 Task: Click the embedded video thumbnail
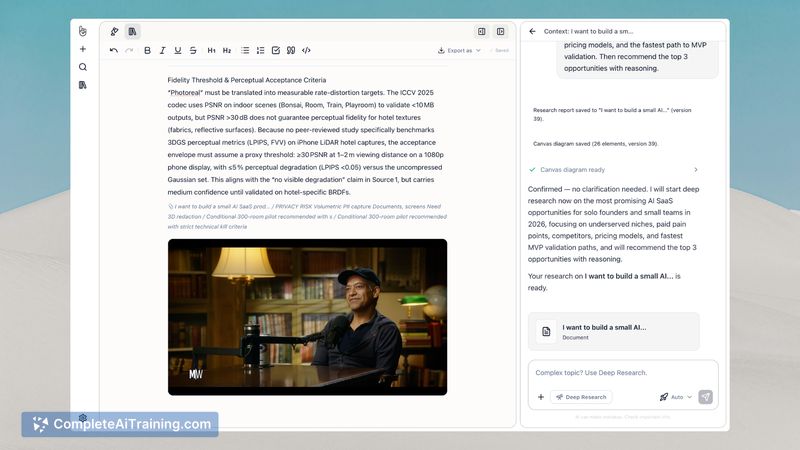tap(308, 317)
